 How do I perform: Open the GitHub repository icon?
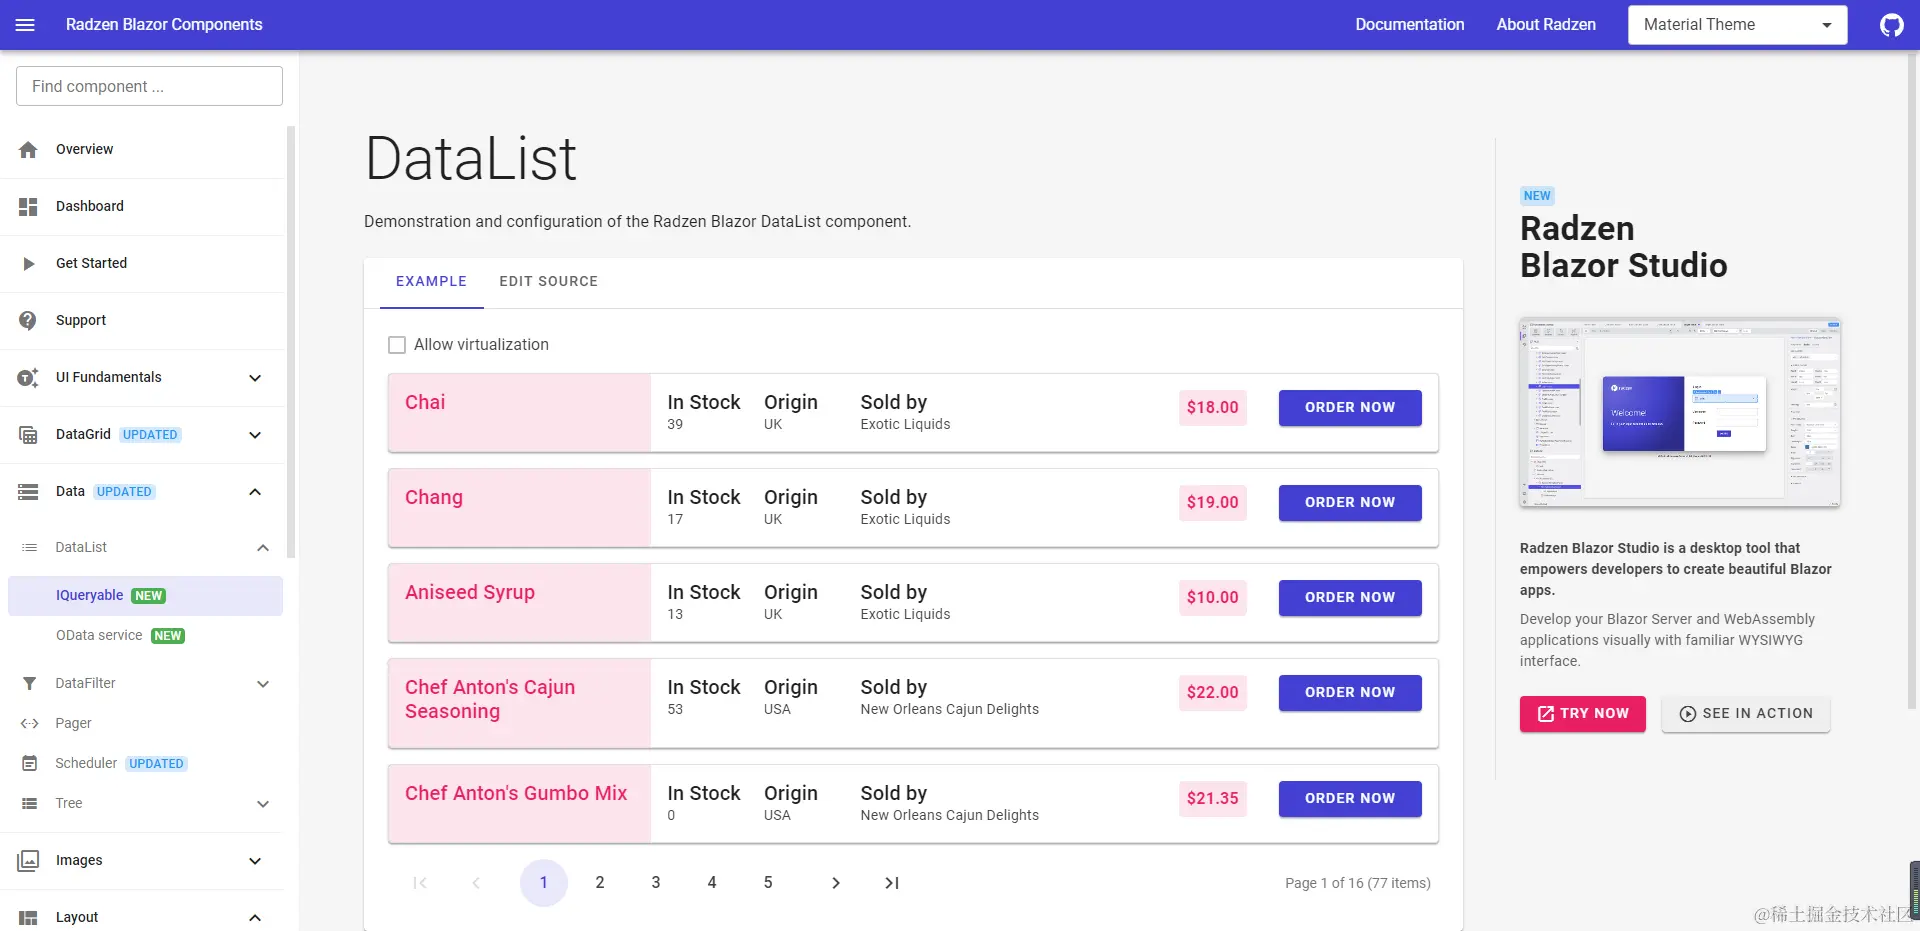pos(1891,25)
